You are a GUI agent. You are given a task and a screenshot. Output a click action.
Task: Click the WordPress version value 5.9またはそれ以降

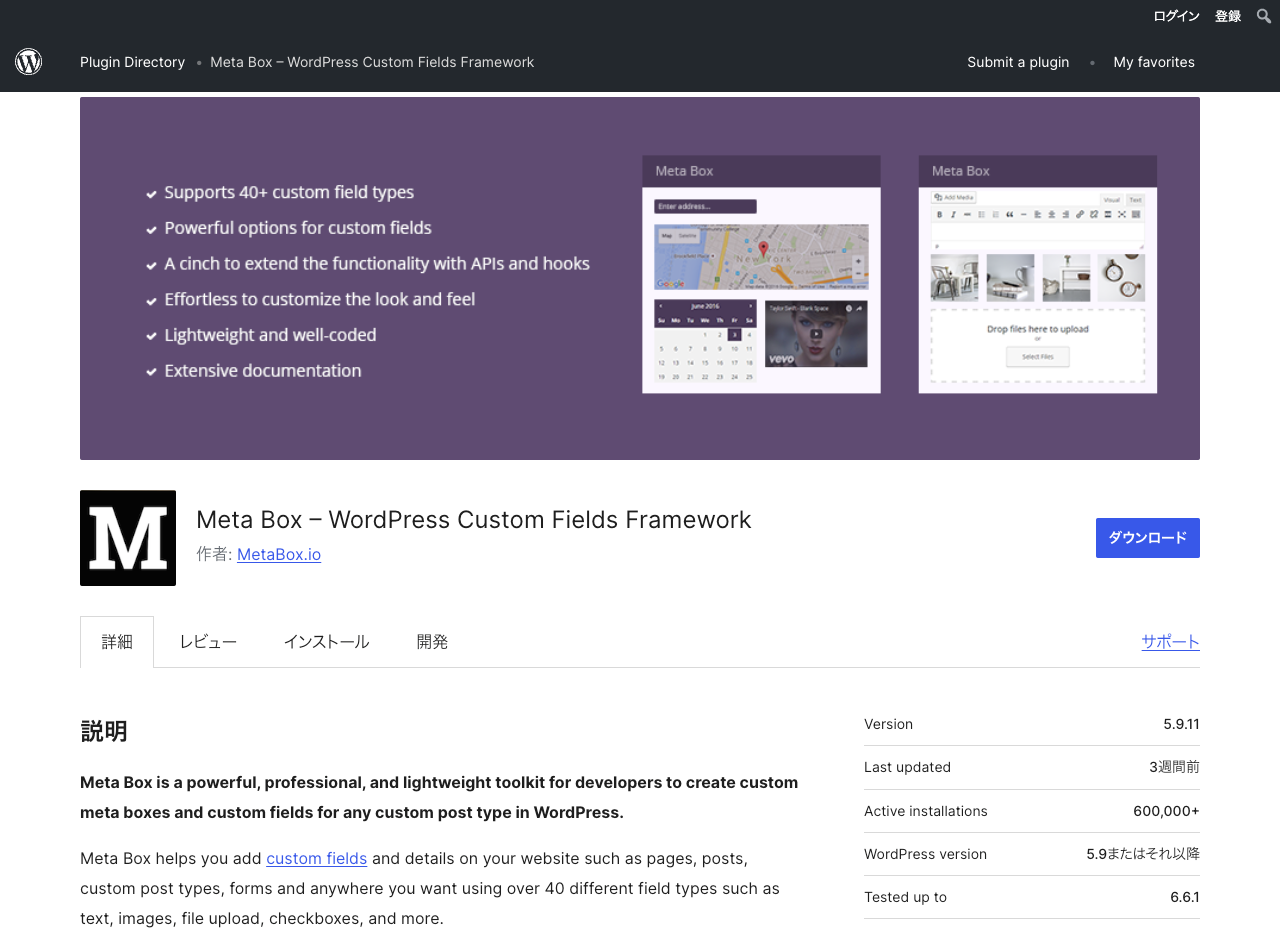(1143, 854)
